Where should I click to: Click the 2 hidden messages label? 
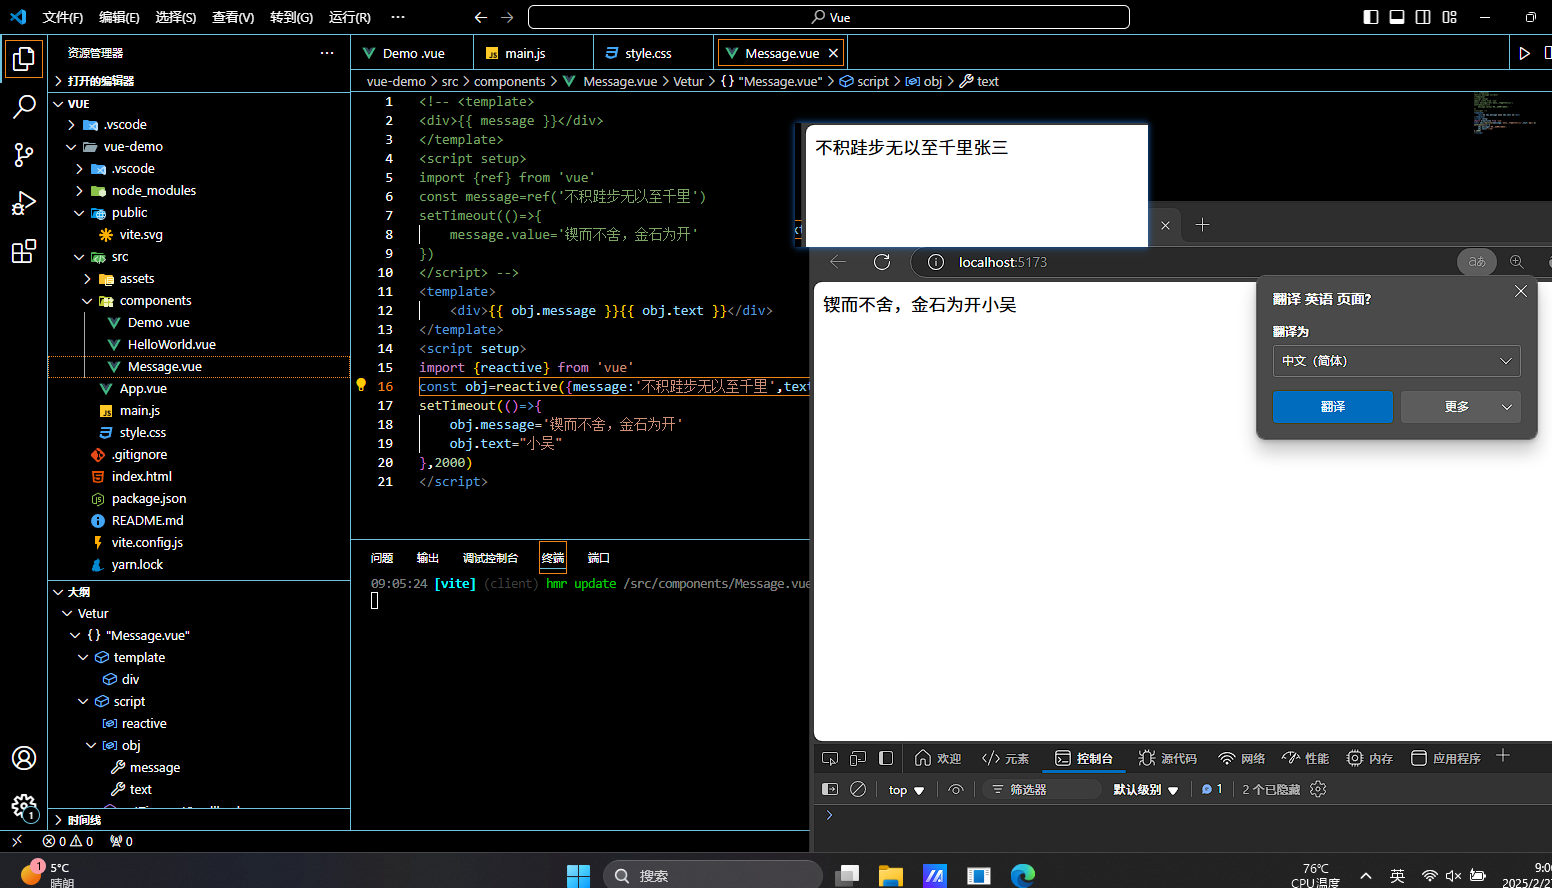point(1271,790)
